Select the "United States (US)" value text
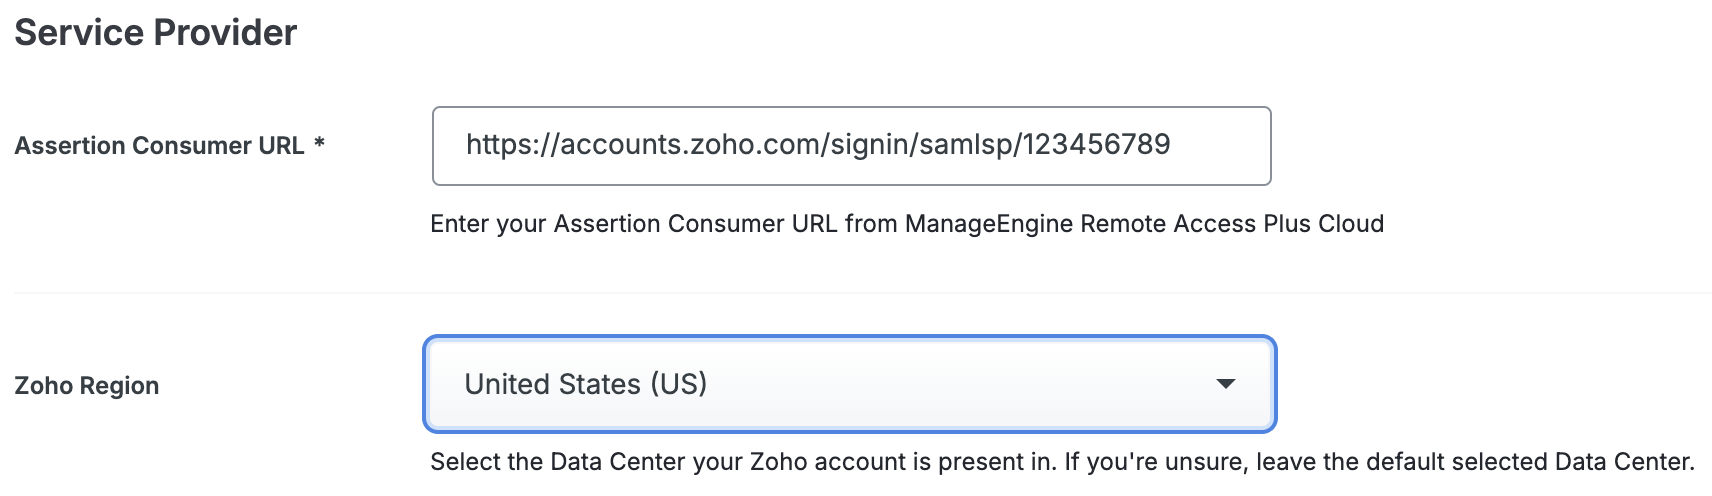The height and width of the screenshot is (496, 1712). 586,384
